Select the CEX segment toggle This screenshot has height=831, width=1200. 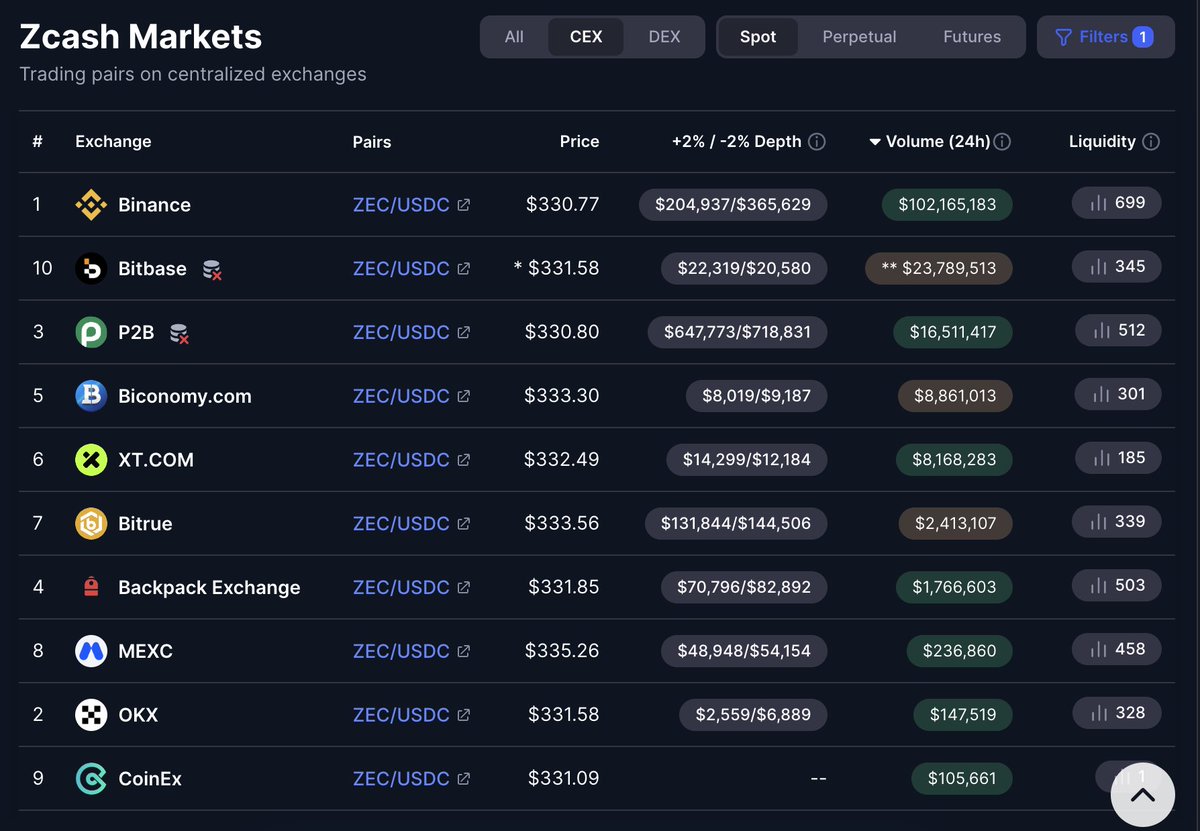click(x=586, y=37)
